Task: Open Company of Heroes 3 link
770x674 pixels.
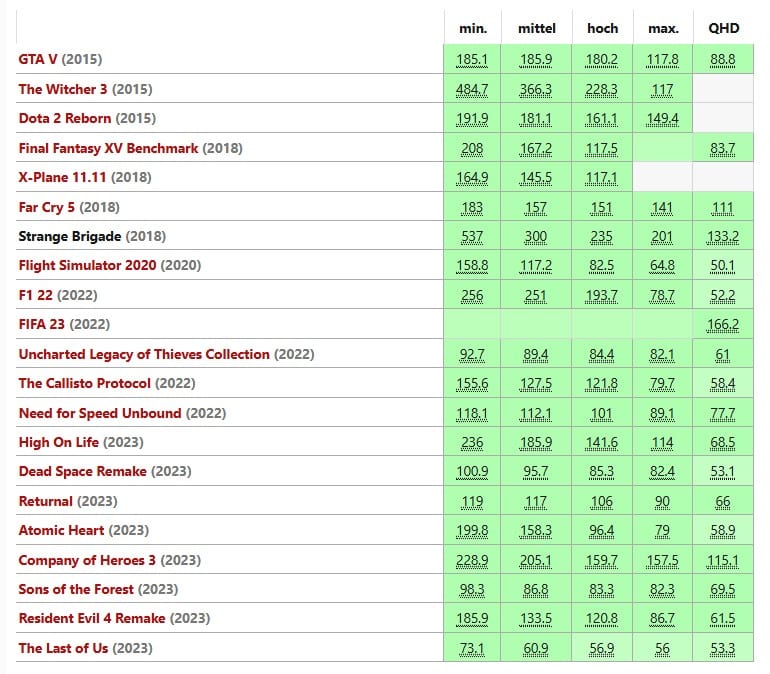Action: 87,560
